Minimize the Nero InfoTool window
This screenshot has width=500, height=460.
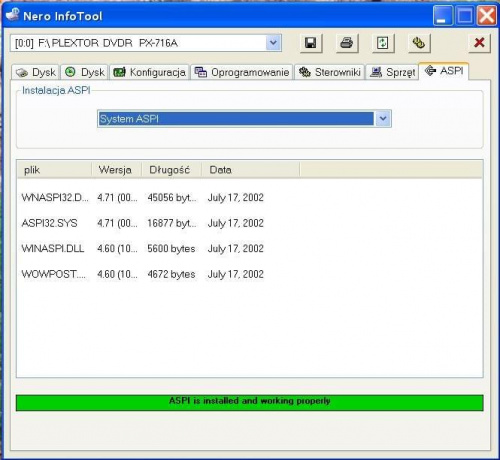(x=443, y=15)
